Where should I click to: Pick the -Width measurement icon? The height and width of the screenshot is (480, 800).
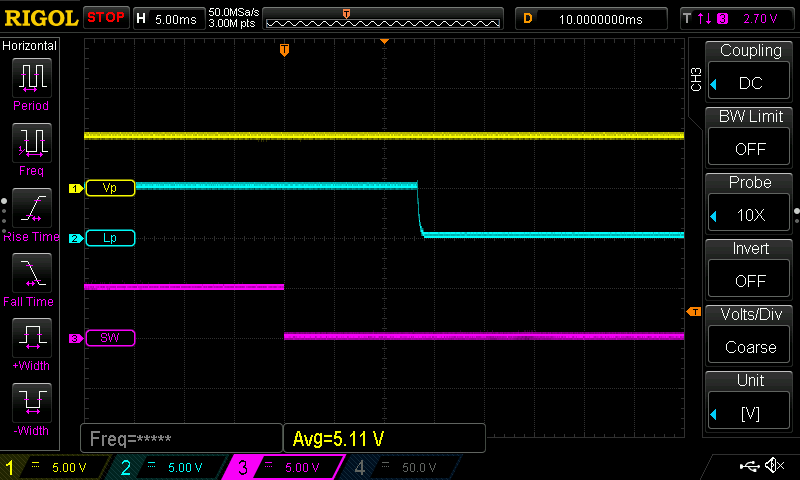click(30, 402)
